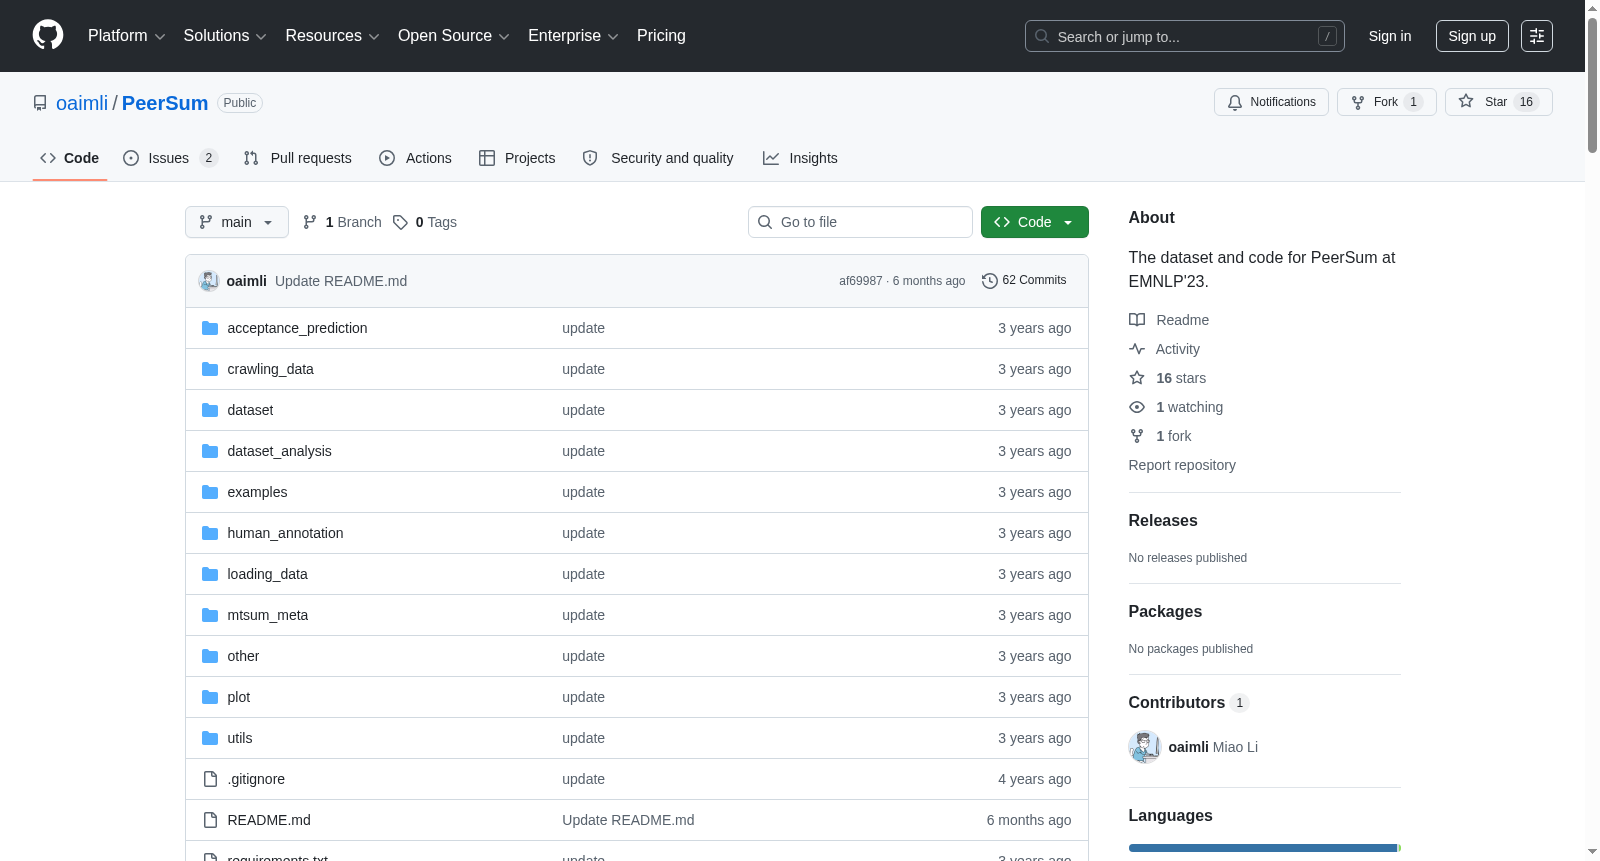
Task: Click the repository icon beside oaimli
Action: click(40, 103)
